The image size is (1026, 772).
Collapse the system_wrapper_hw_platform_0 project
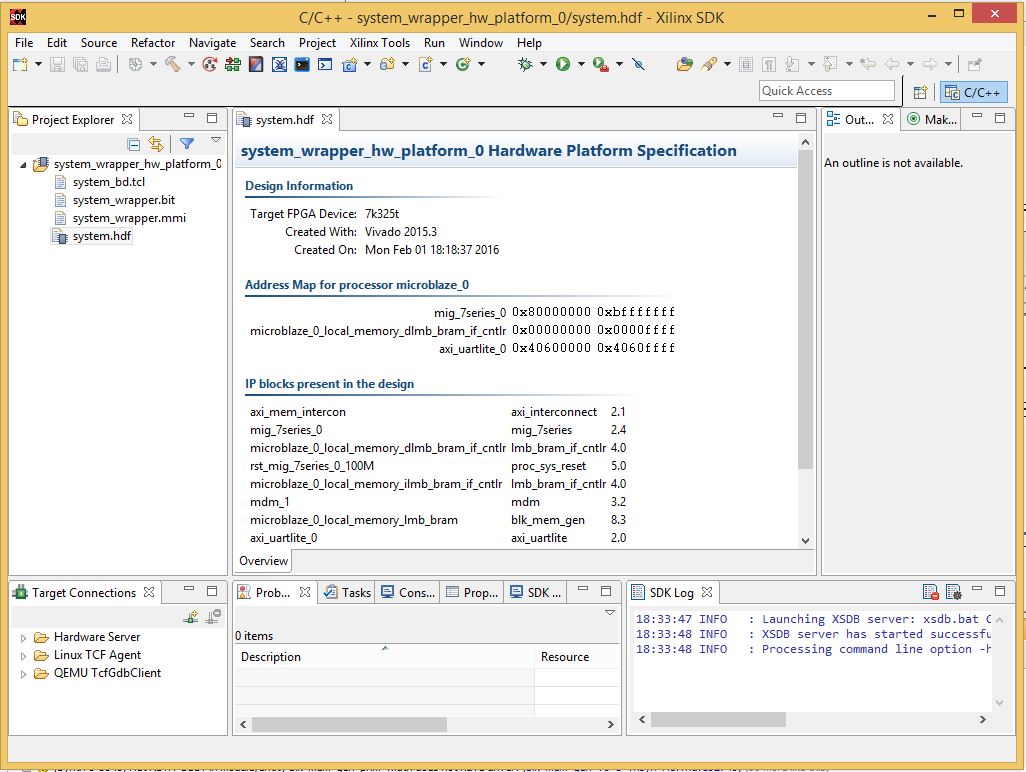(x=24, y=164)
